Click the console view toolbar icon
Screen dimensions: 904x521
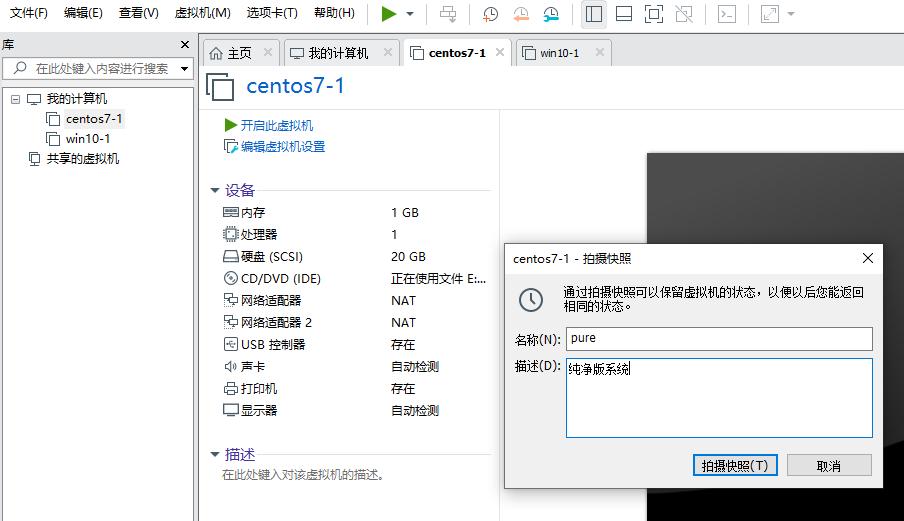[x=727, y=14]
